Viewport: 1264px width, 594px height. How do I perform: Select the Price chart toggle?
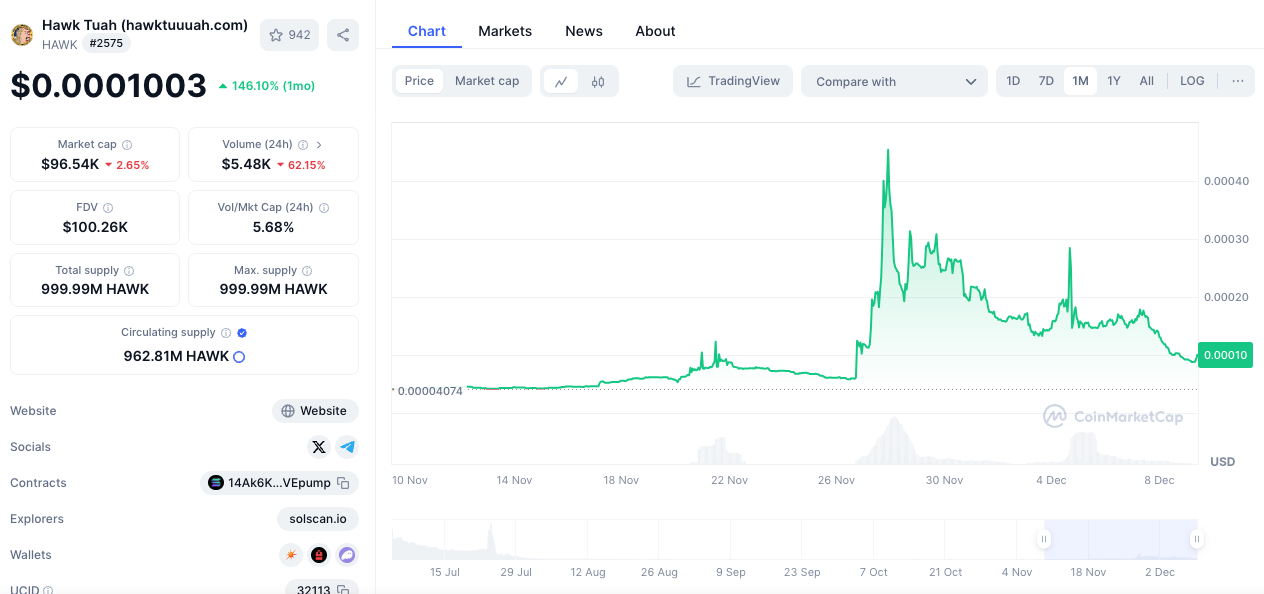click(x=419, y=81)
